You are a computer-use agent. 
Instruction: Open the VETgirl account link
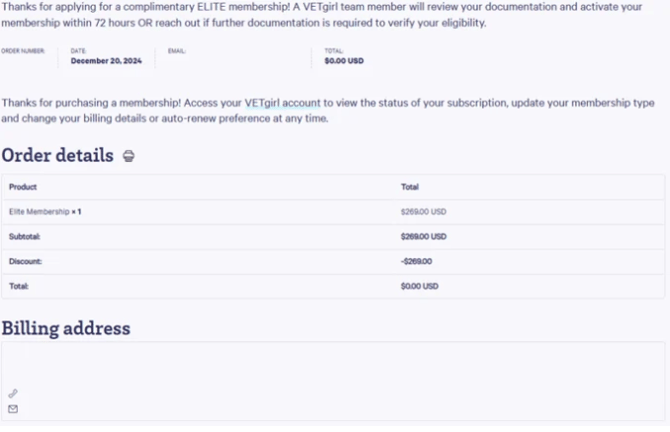pyautogui.click(x=282, y=103)
